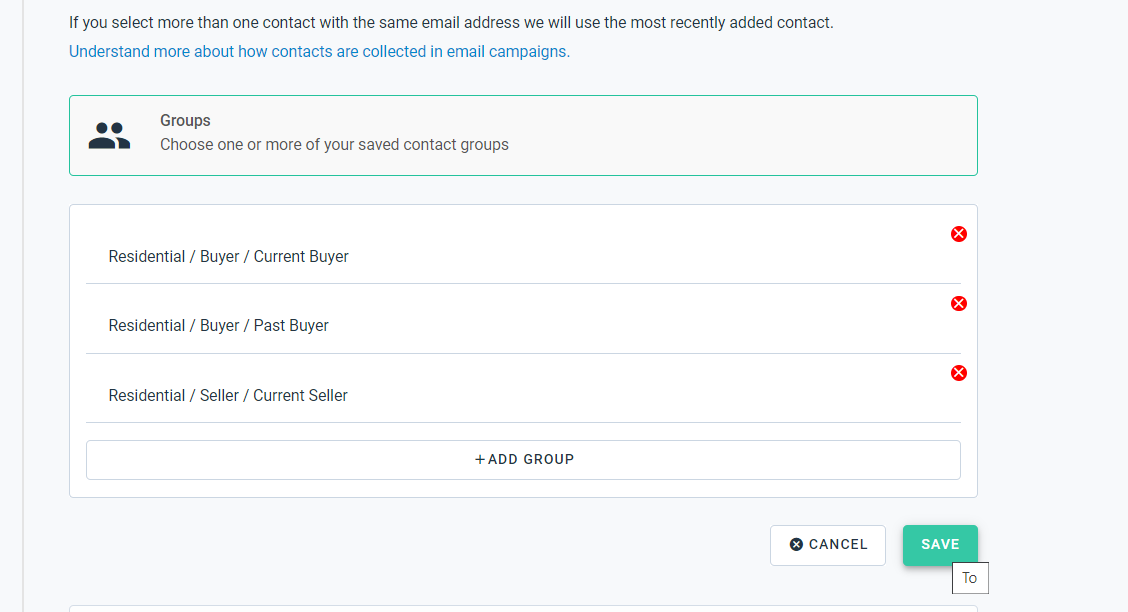Delete the Current Seller group entry
Image resolution: width=1128 pixels, height=612 pixels.
click(958, 373)
